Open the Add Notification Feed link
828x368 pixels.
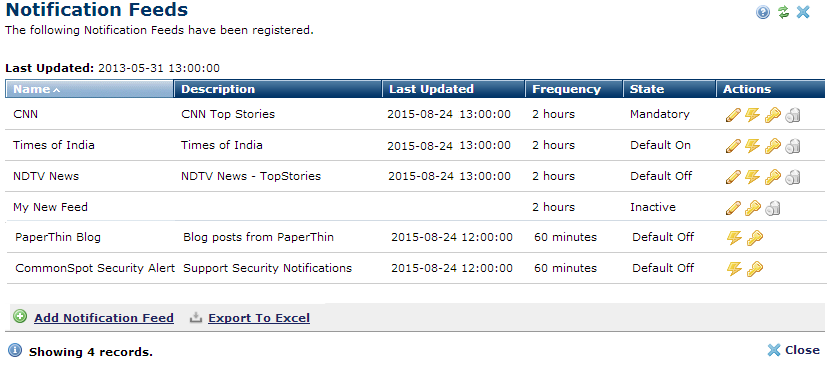[104, 318]
